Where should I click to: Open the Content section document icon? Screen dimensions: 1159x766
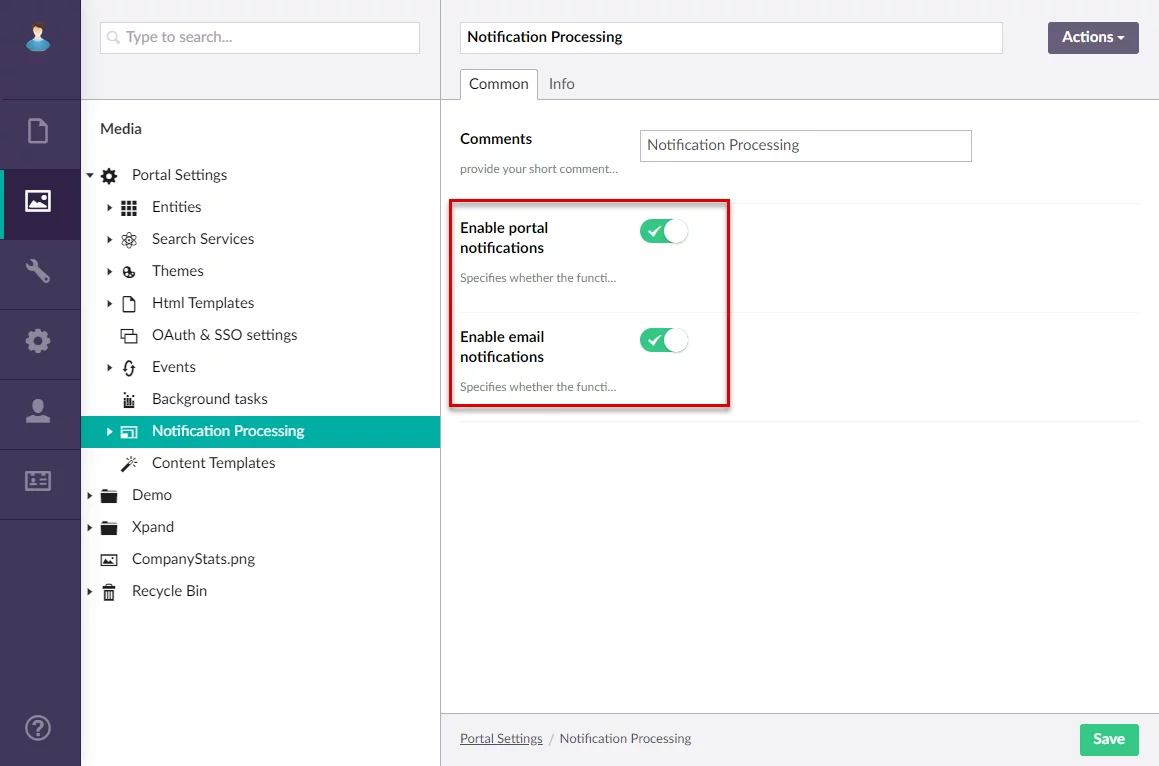[38, 131]
